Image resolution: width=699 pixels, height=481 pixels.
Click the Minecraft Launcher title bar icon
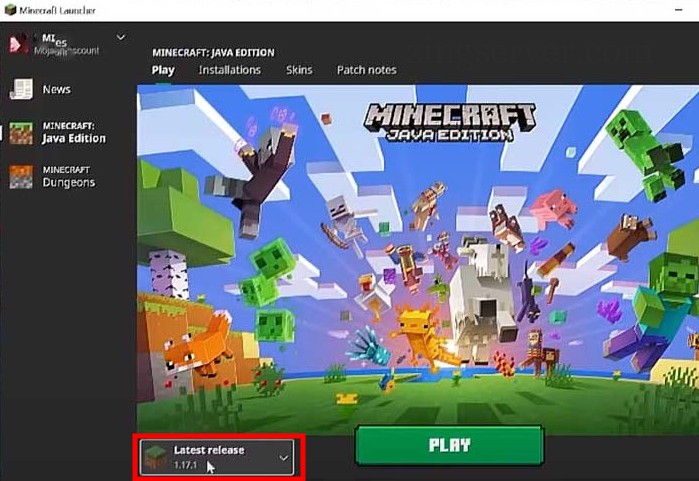coord(10,10)
